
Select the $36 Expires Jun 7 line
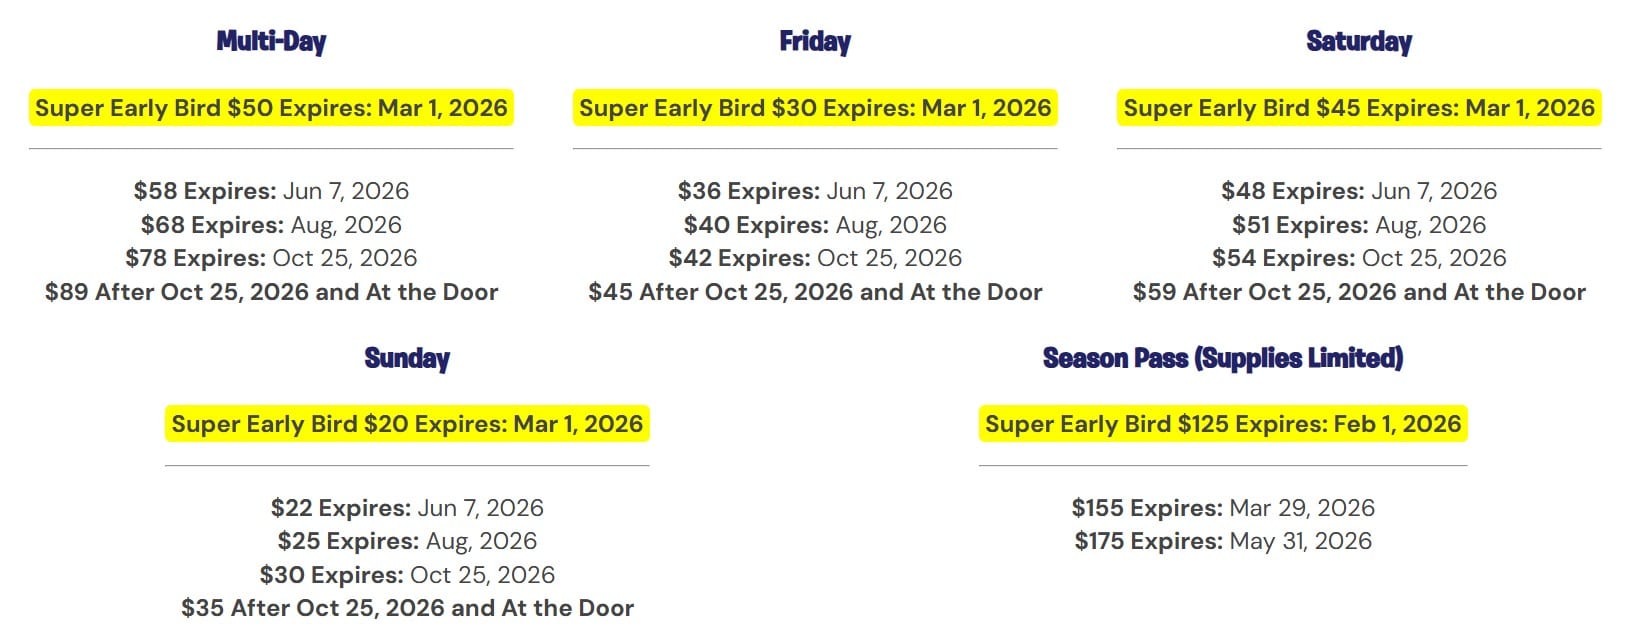pos(815,191)
